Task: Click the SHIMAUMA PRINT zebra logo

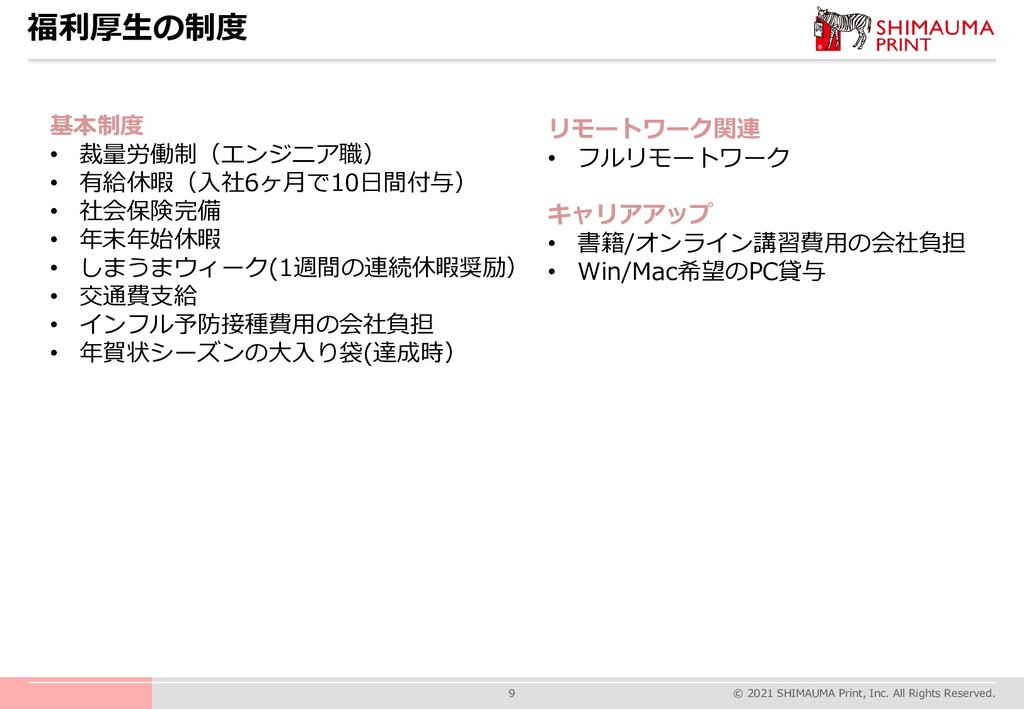Action: (904, 29)
